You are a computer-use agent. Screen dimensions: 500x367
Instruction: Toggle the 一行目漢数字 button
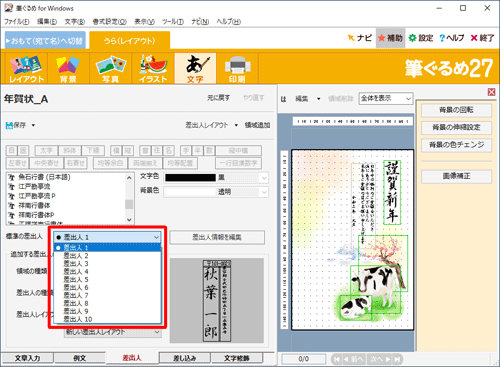pos(238,163)
